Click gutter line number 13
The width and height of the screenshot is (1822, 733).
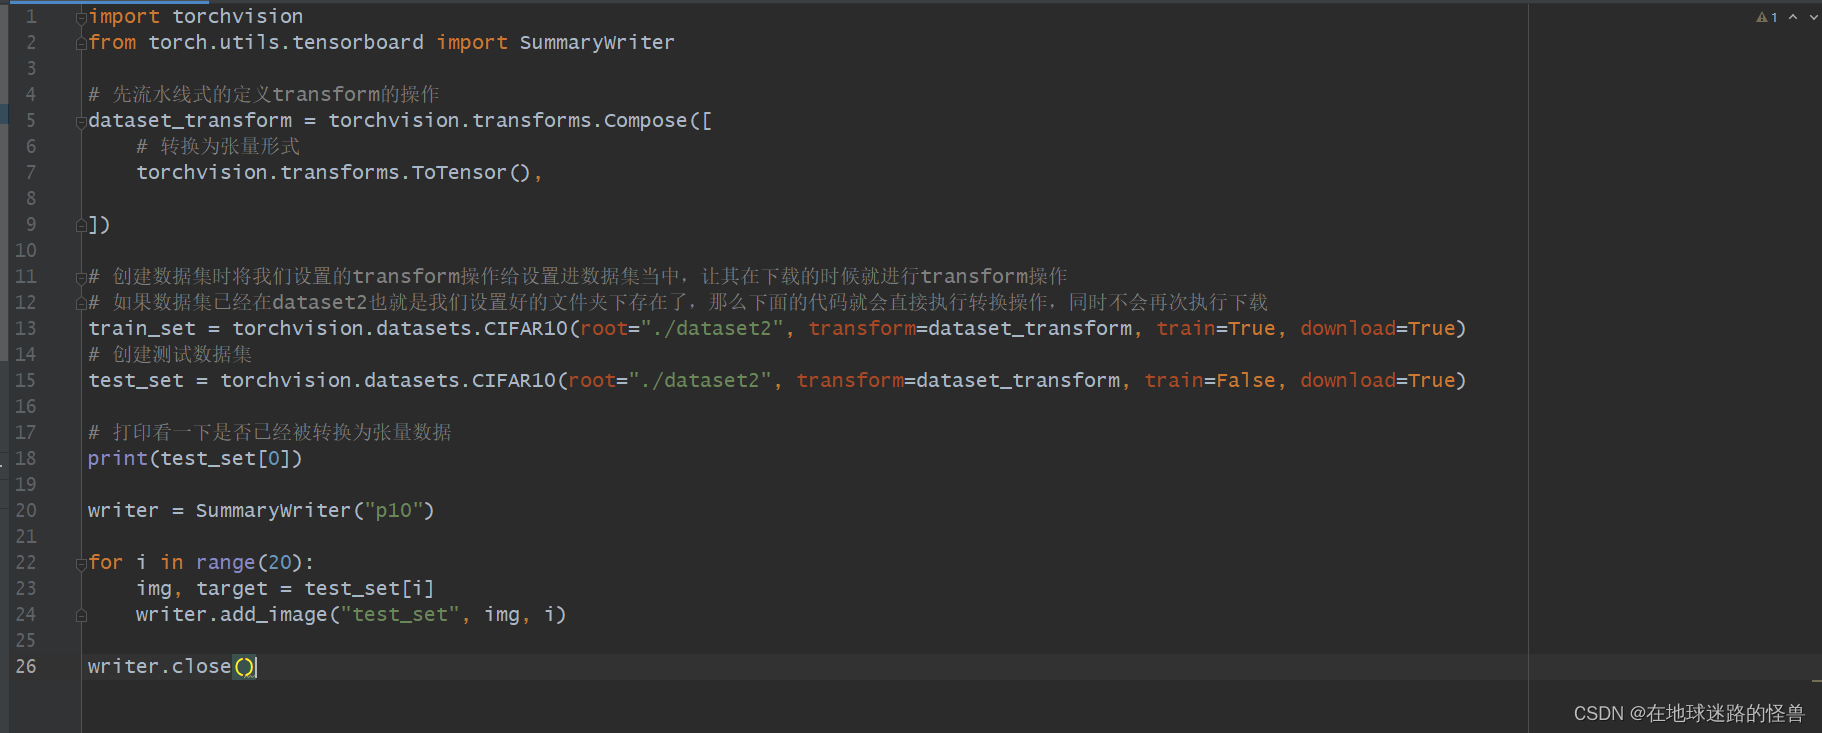tap(26, 328)
